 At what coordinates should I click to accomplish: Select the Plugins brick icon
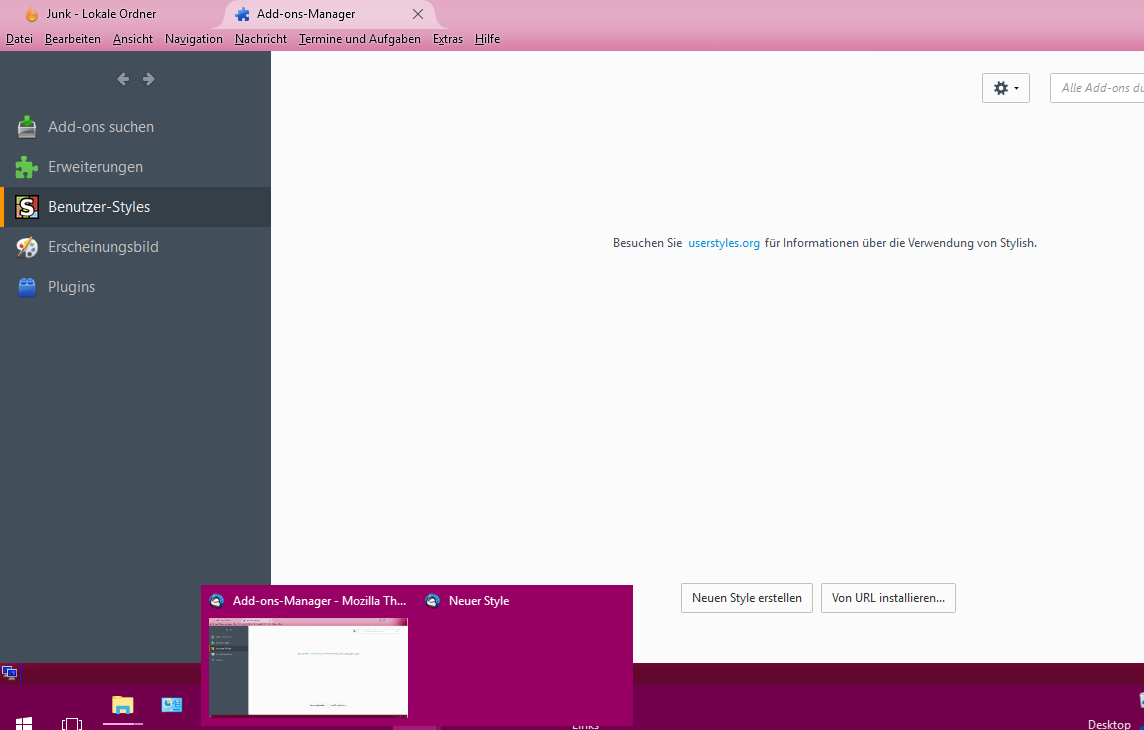point(27,287)
